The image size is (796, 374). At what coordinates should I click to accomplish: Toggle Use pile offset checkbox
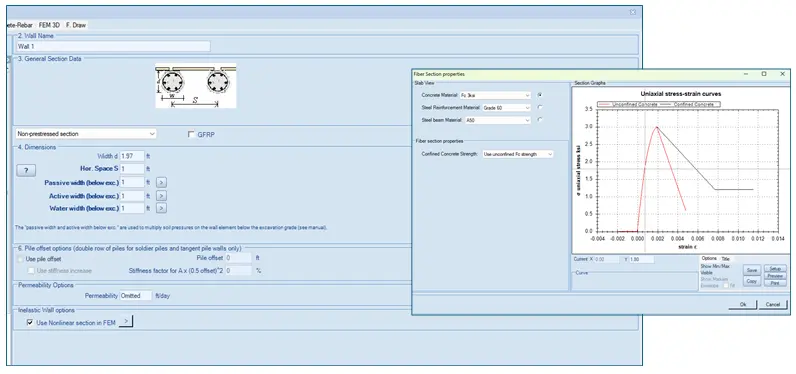20,259
